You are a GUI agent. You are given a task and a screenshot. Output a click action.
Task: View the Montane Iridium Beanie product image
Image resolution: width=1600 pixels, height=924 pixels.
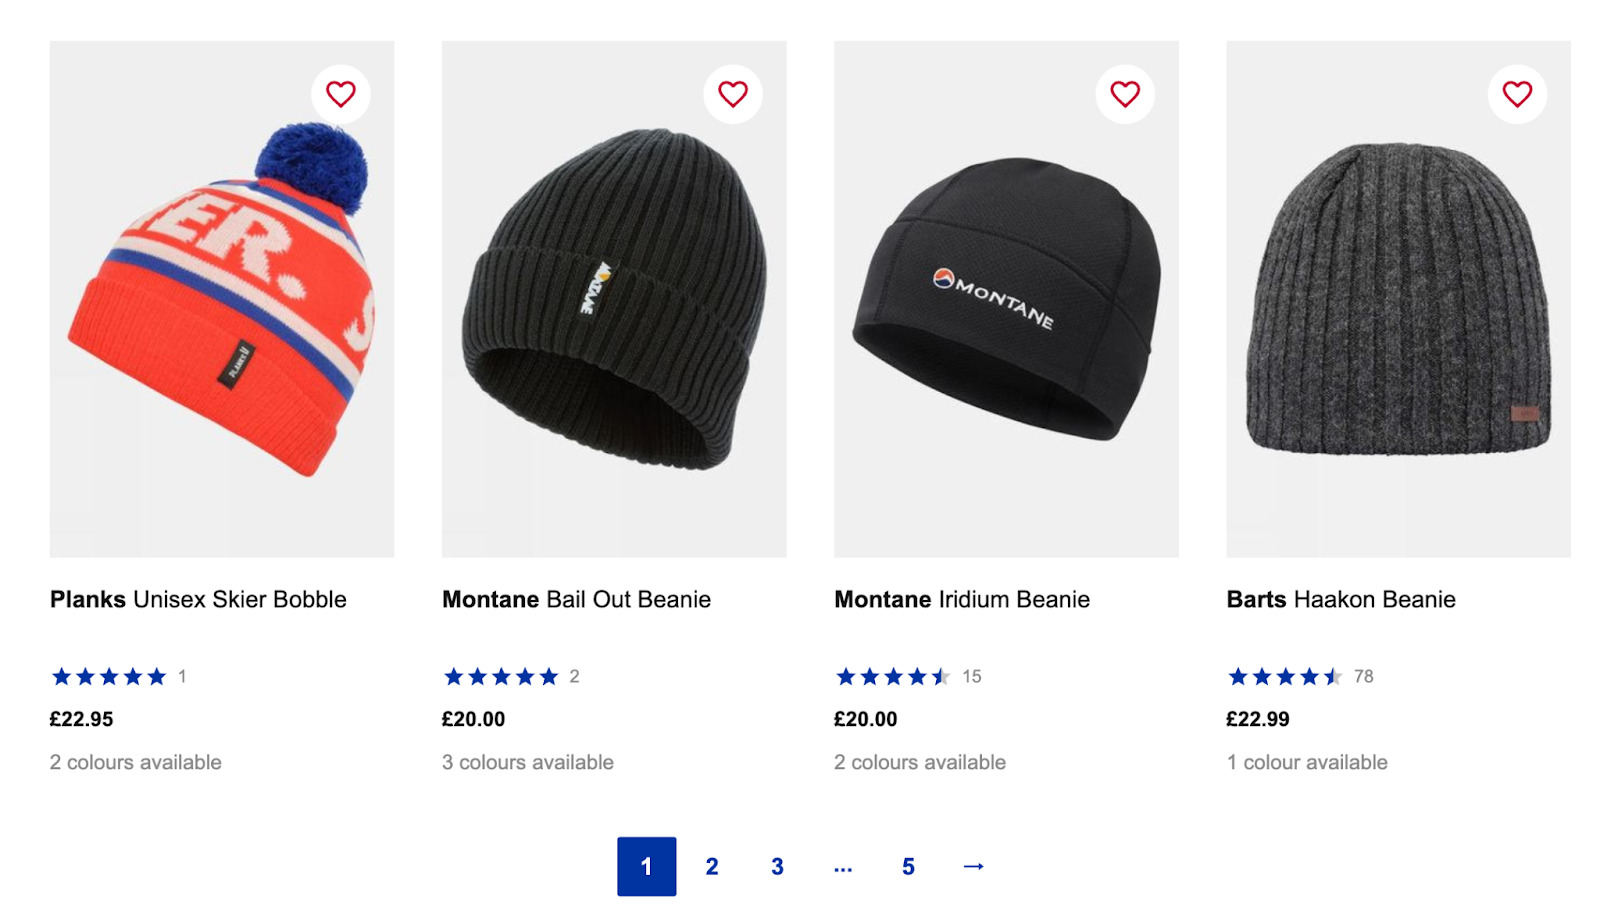pyautogui.click(x=1006, y=299)
